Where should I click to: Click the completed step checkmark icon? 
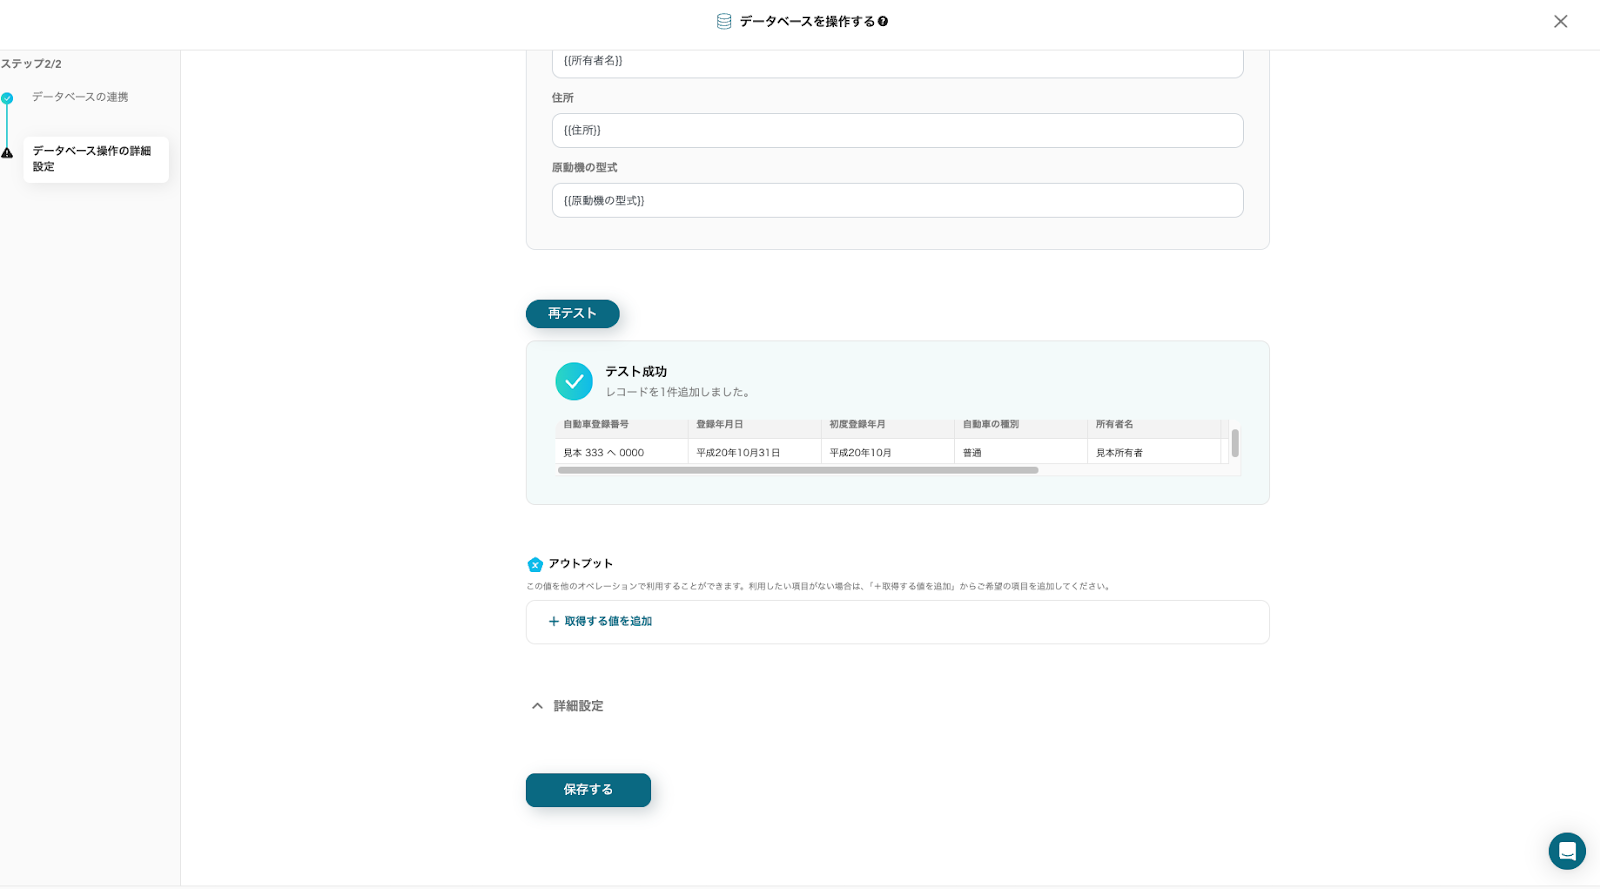[7, 98]
